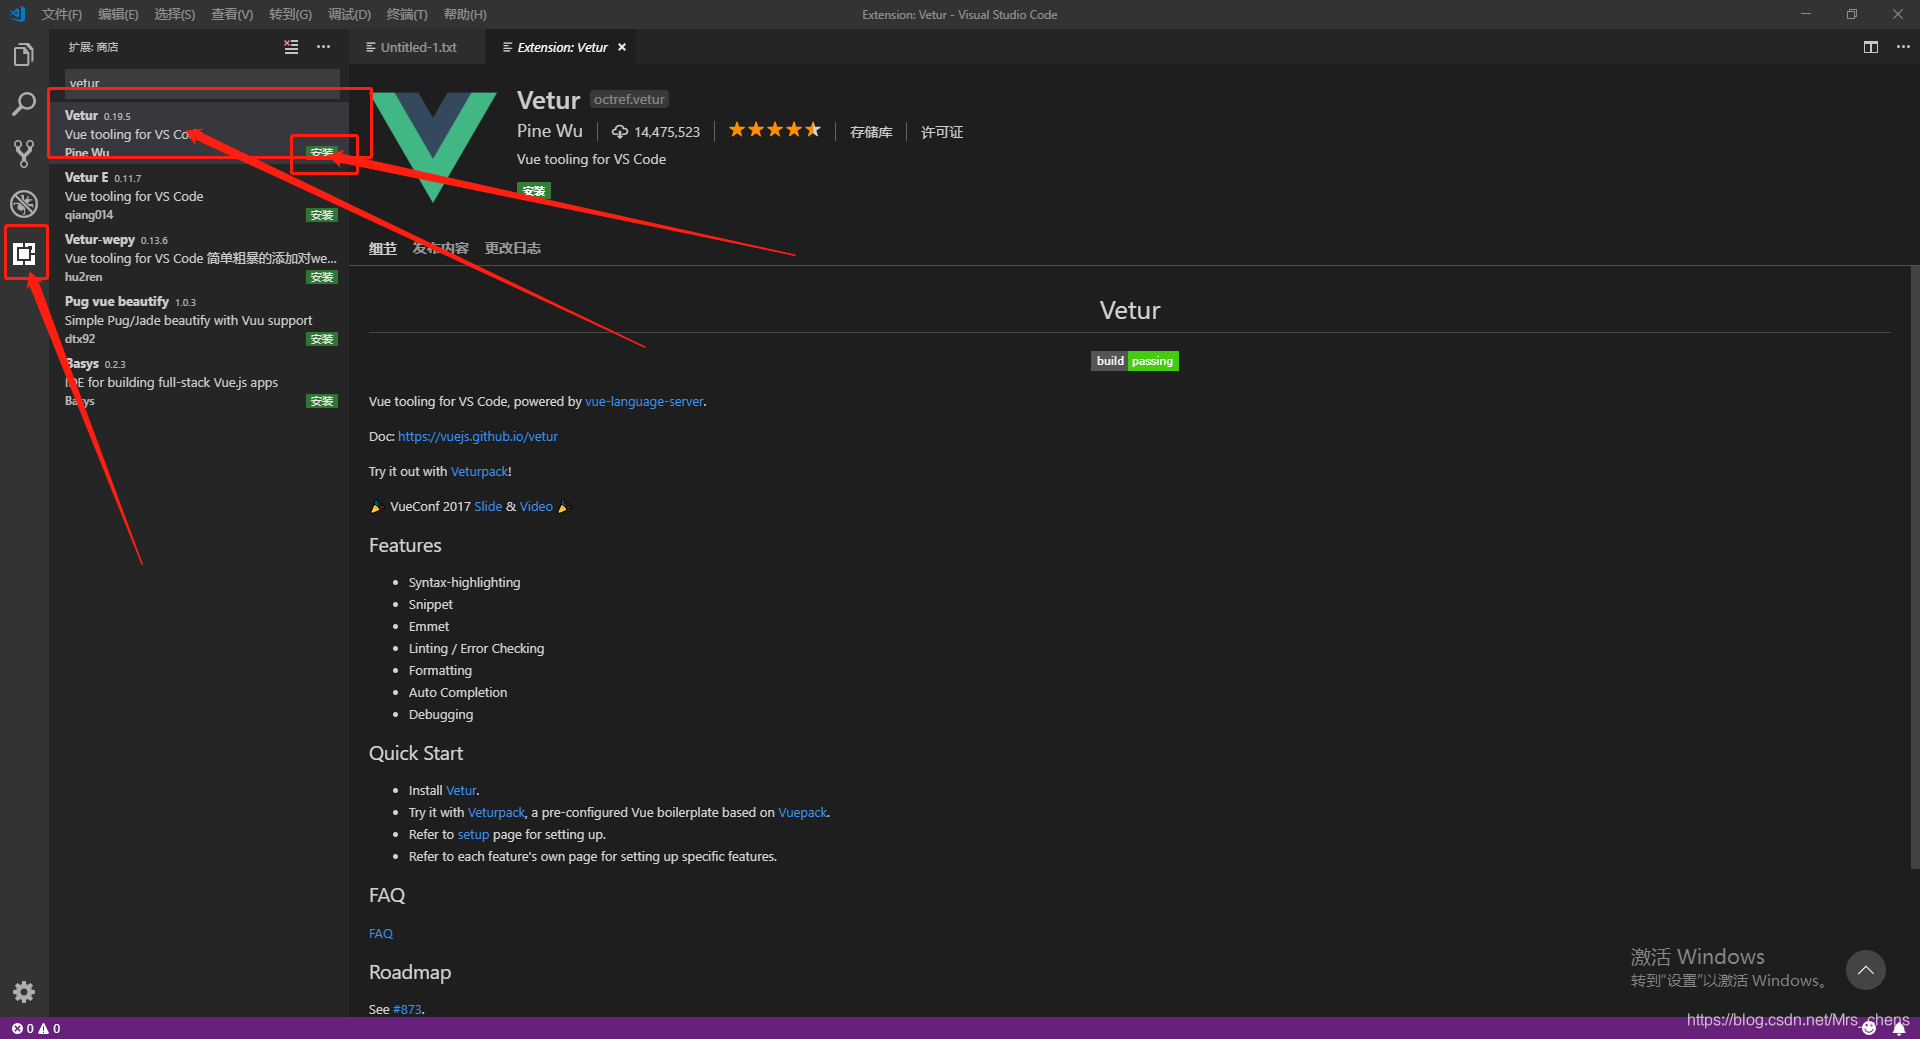Screen dimensions: 1920x1039
Task: Open the 许可证 license link
Action: click(942, 132)
